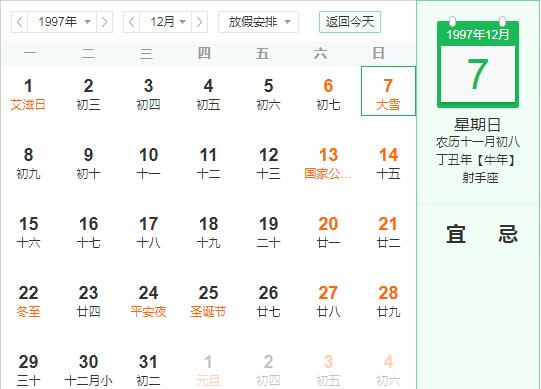541x389 pixels.
Task: Select December 29 三十
Action: [28, 370]
